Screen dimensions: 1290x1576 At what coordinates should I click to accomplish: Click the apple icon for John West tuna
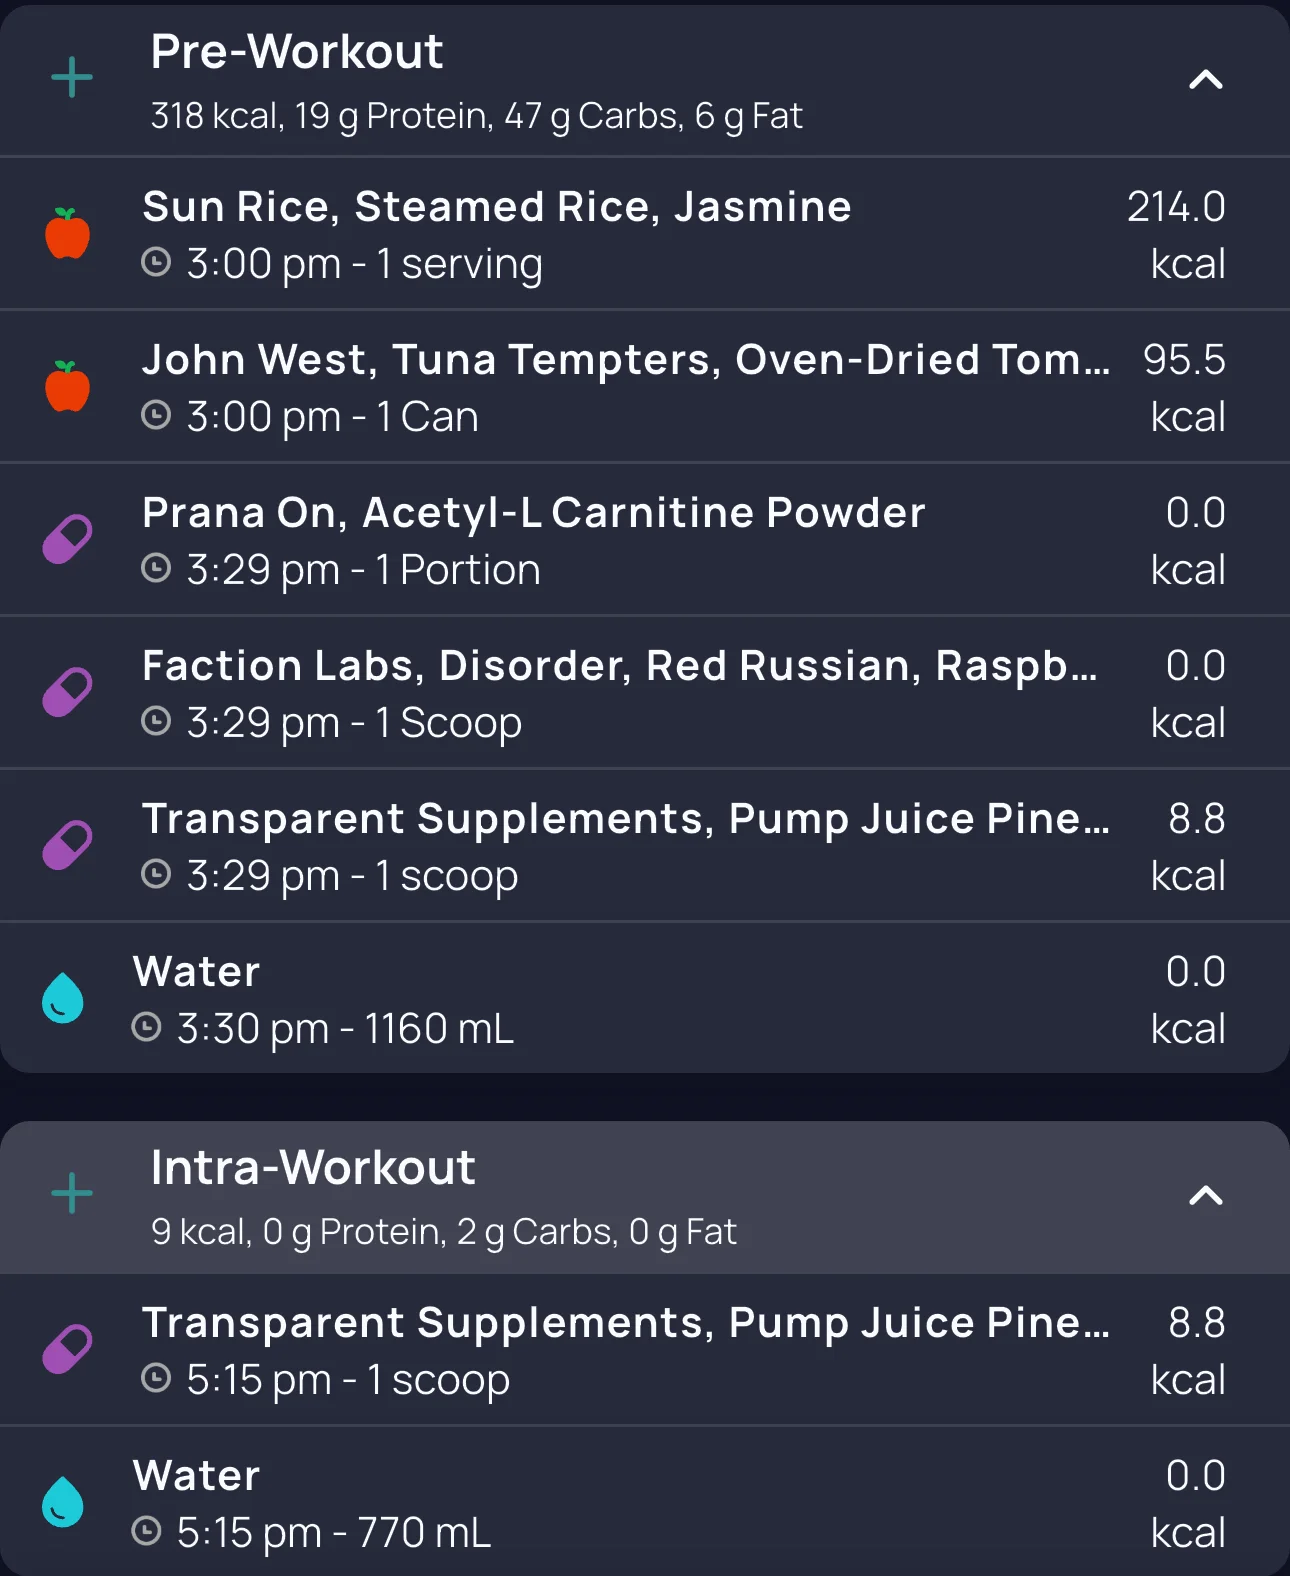coord(68,387)
